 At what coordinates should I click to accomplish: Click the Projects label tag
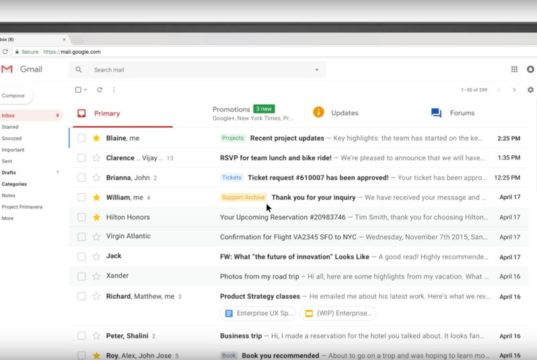click(233, 138)
